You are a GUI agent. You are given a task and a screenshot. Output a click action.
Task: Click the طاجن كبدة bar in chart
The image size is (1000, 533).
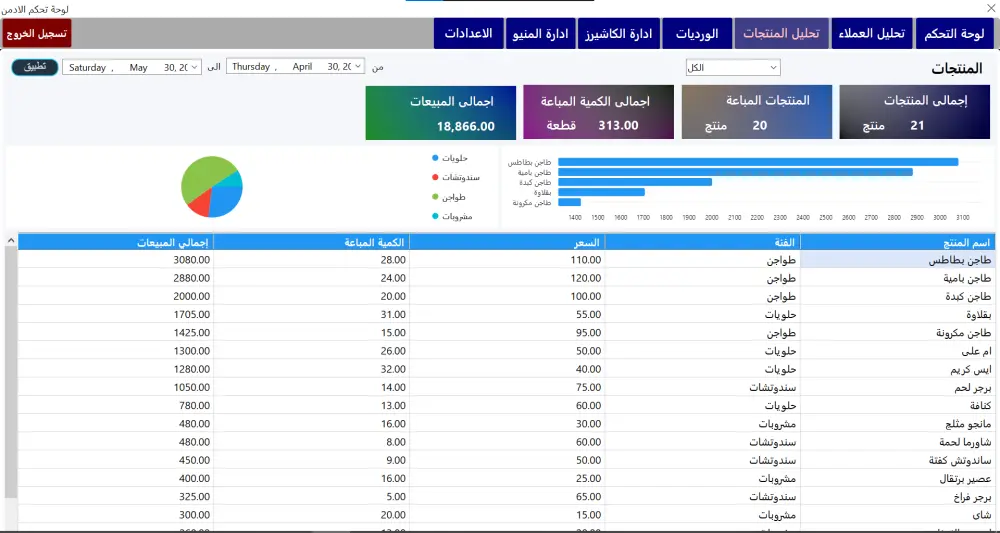coord(635,182)
